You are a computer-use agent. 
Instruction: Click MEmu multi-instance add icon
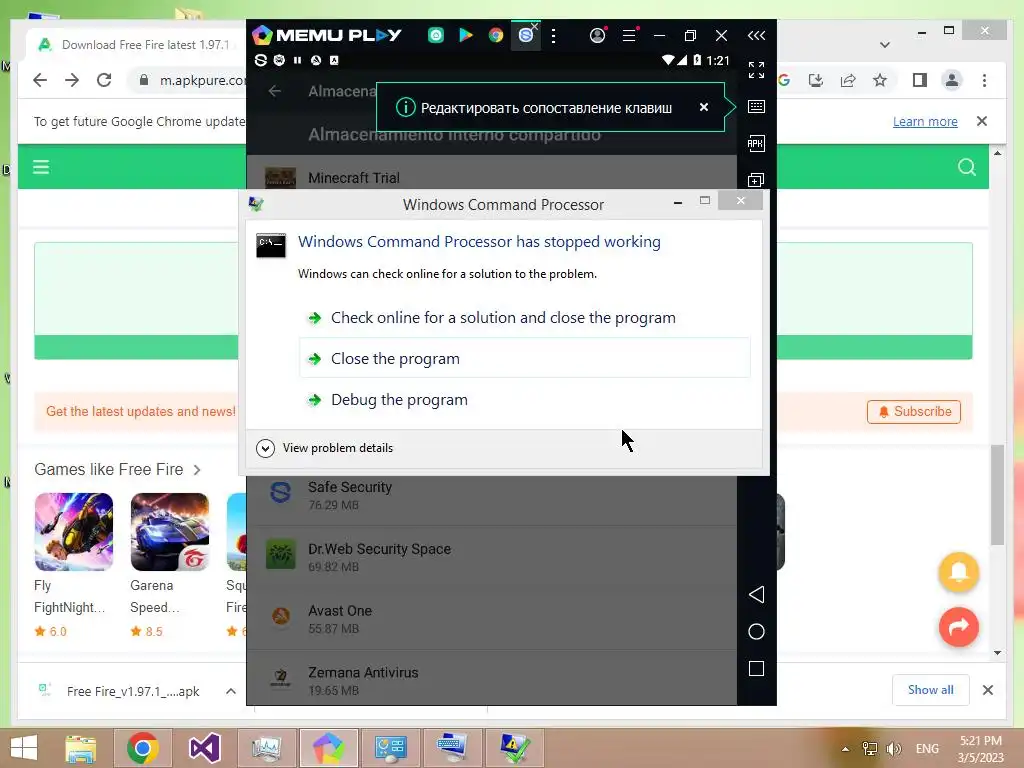pyautogui.click(x=756, y=180)
